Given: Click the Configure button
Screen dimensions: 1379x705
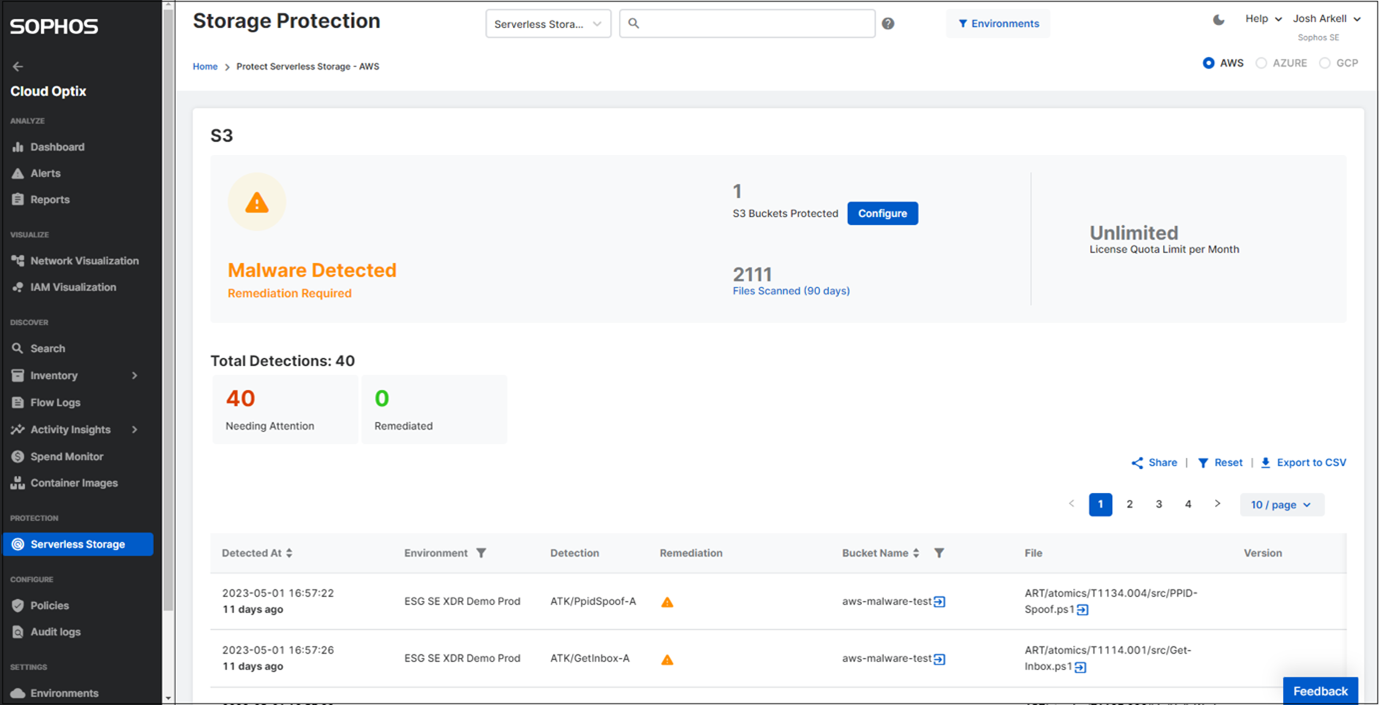Looking at the screenshot, I should point(882,213).
